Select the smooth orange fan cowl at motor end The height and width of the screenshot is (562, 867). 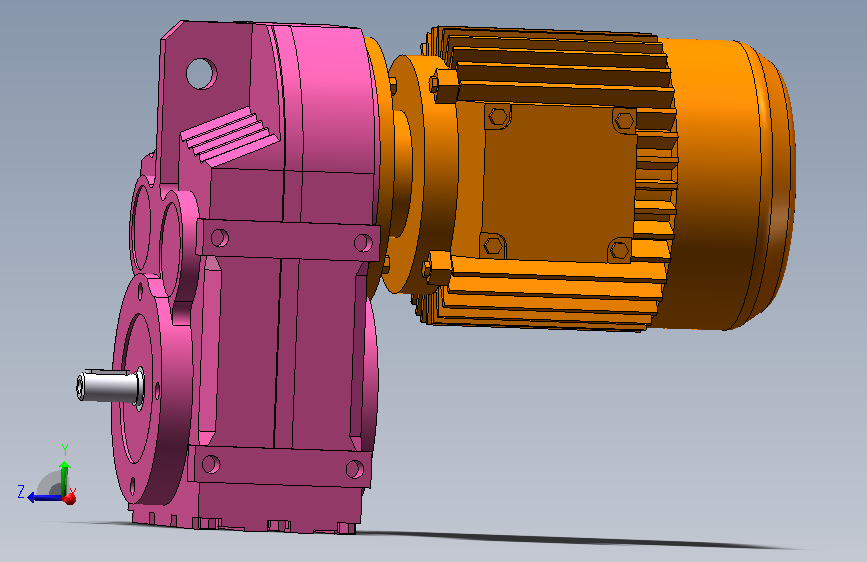[727, 185]
